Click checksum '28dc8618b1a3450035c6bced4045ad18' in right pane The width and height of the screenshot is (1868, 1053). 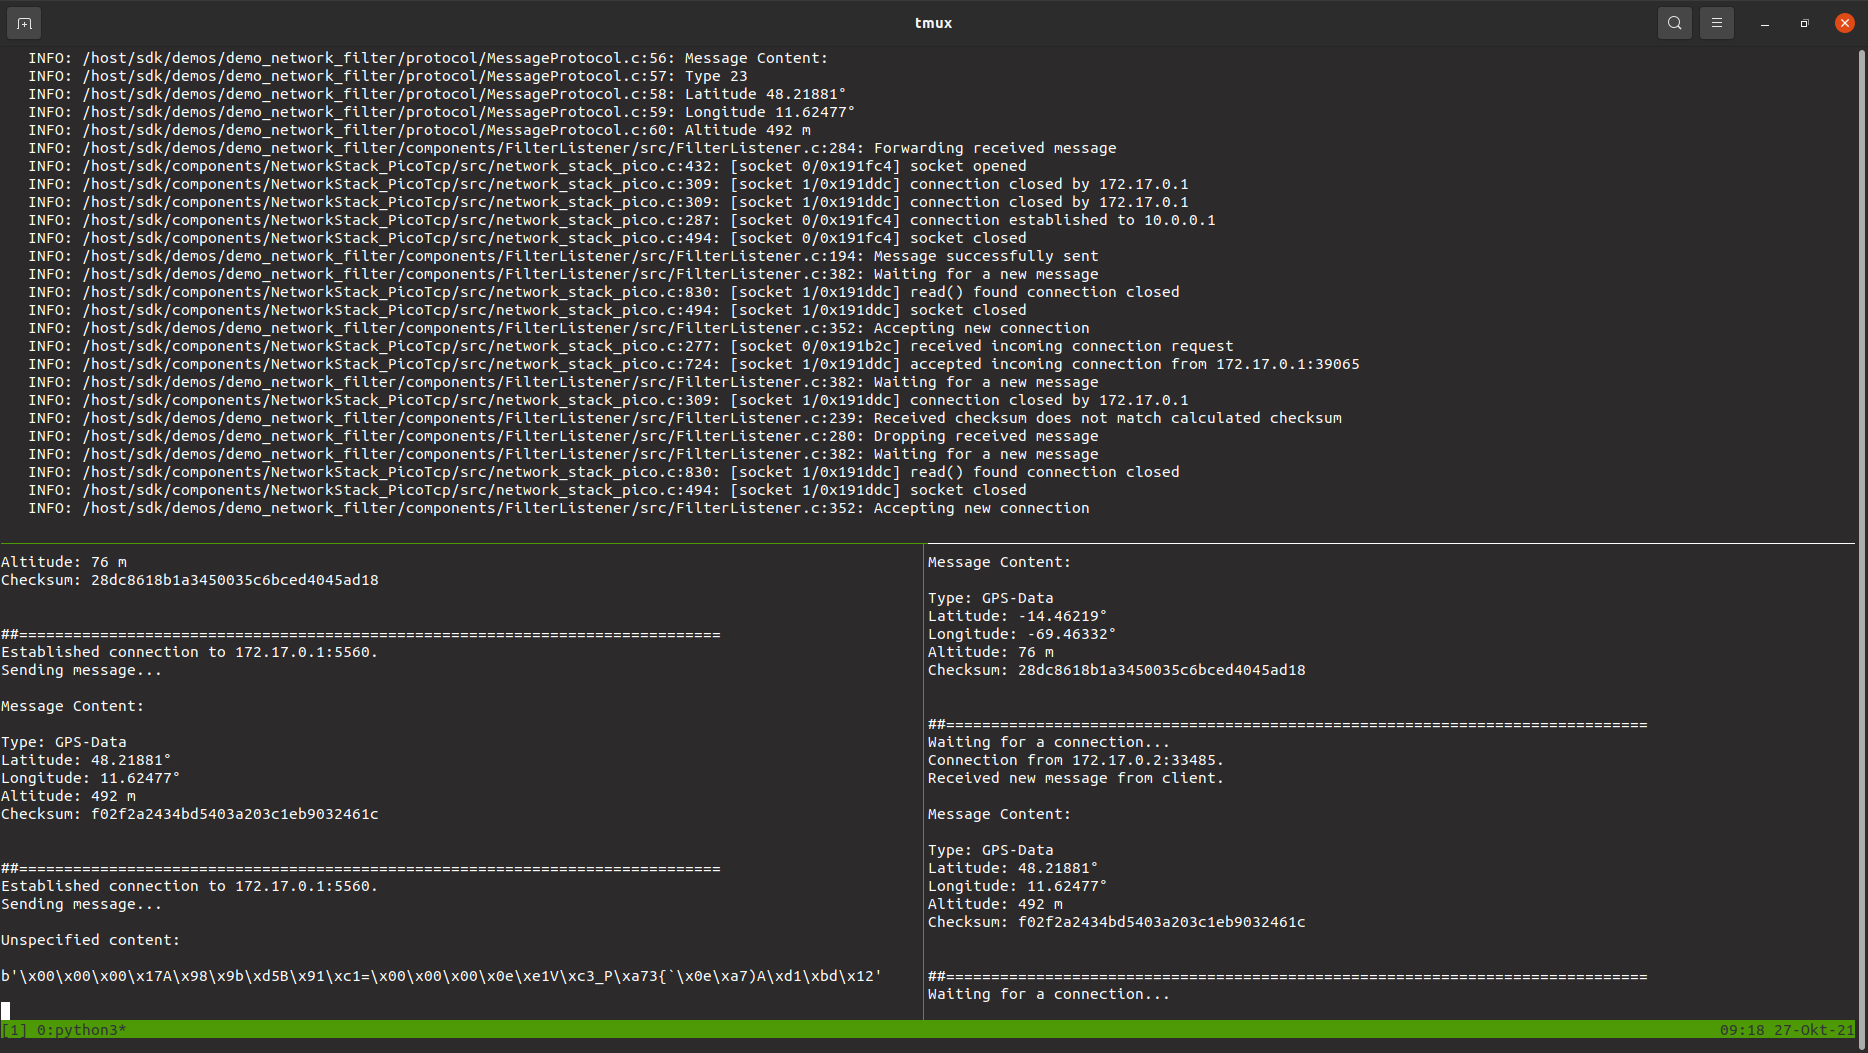pos(1162,670)
